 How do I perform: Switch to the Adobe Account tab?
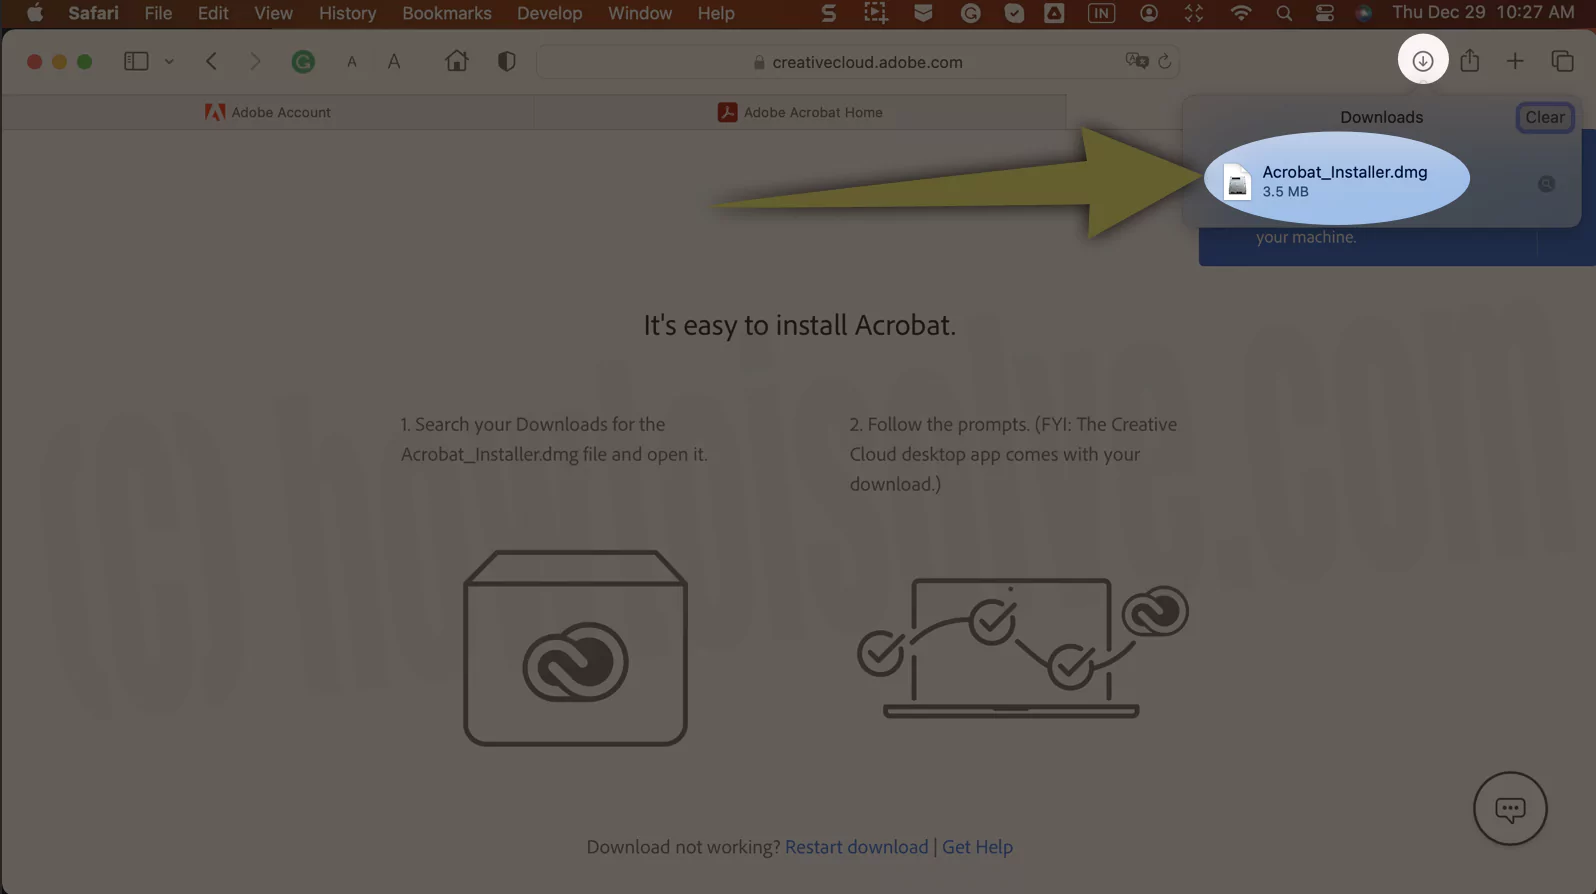point(268,112)
